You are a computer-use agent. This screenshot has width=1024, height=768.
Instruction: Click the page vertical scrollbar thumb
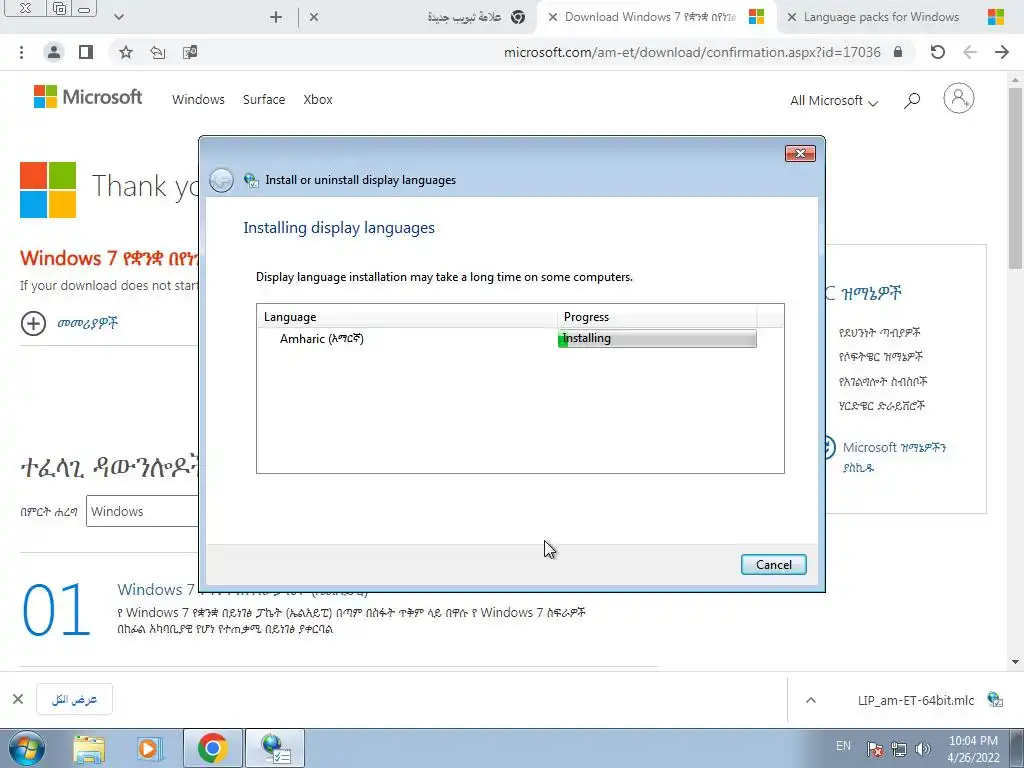click(1015, 176)
